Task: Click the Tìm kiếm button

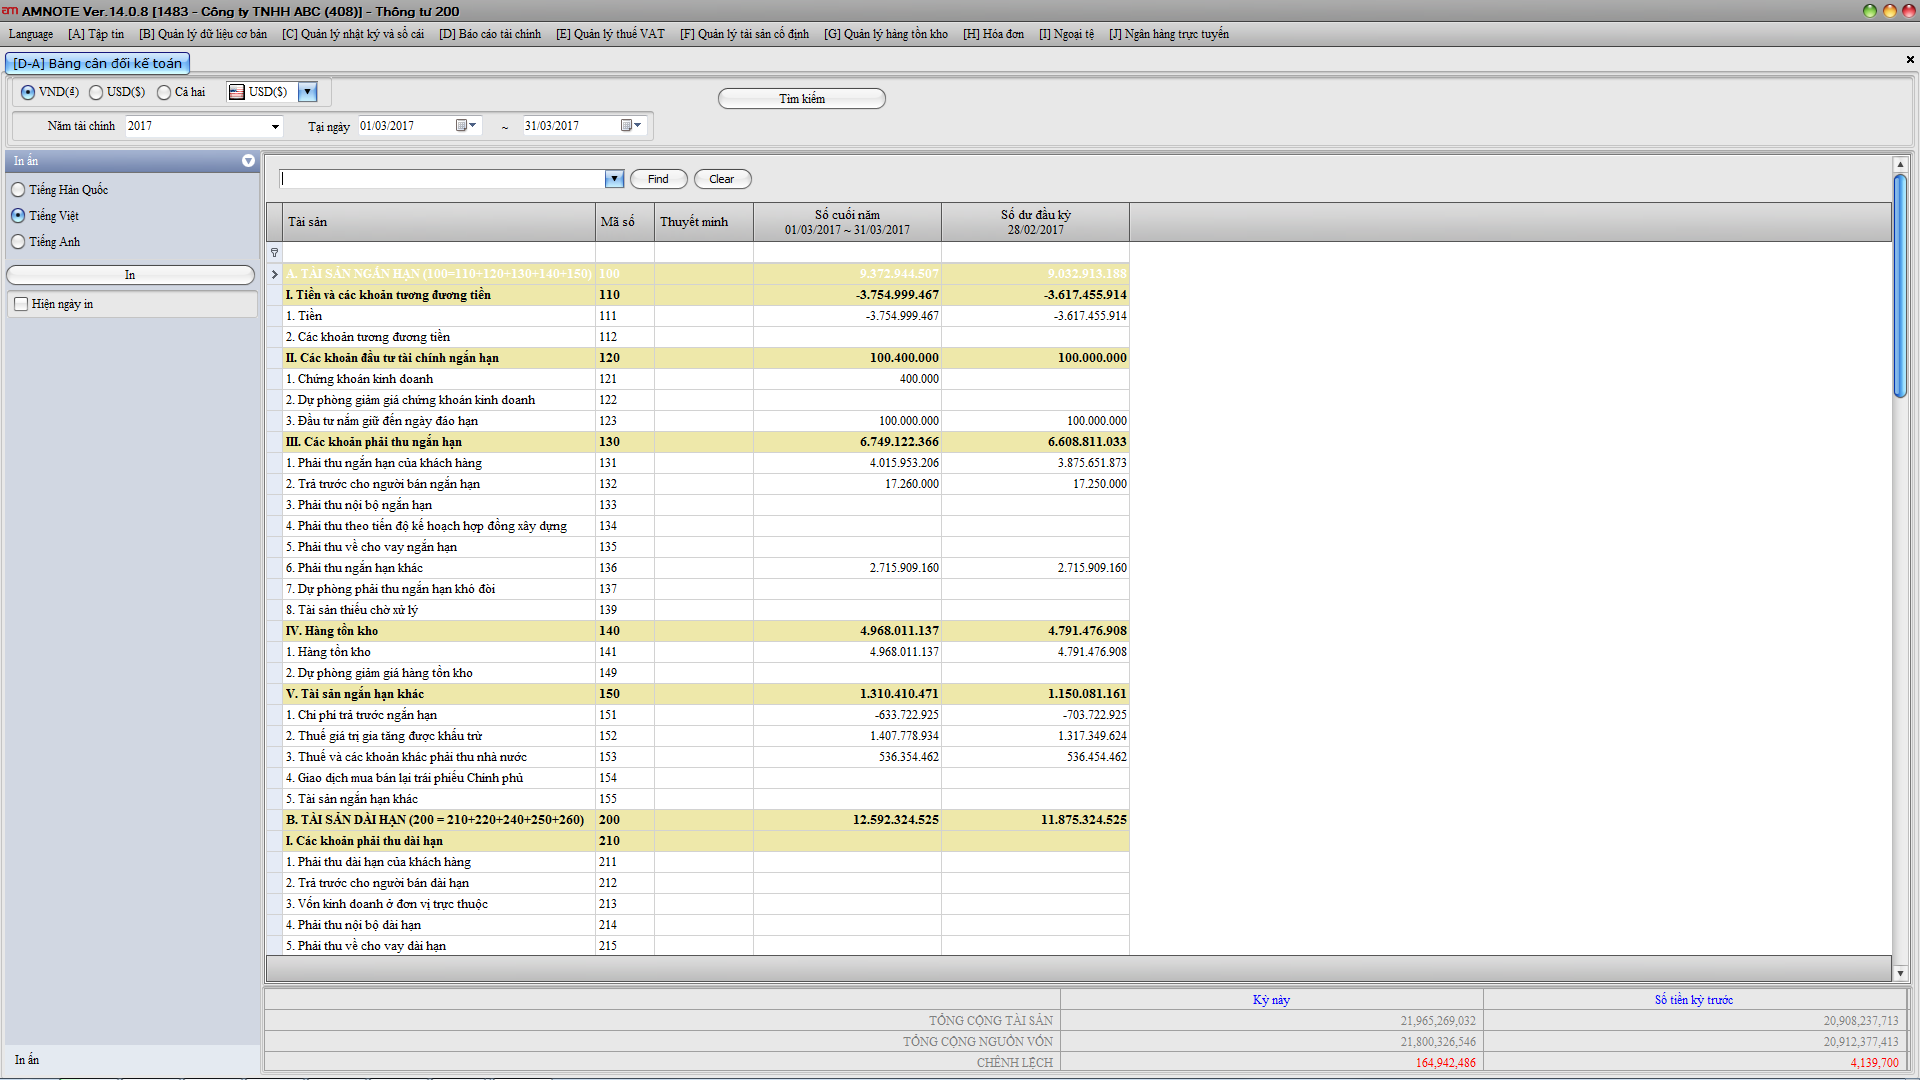Action: (801, 99)
